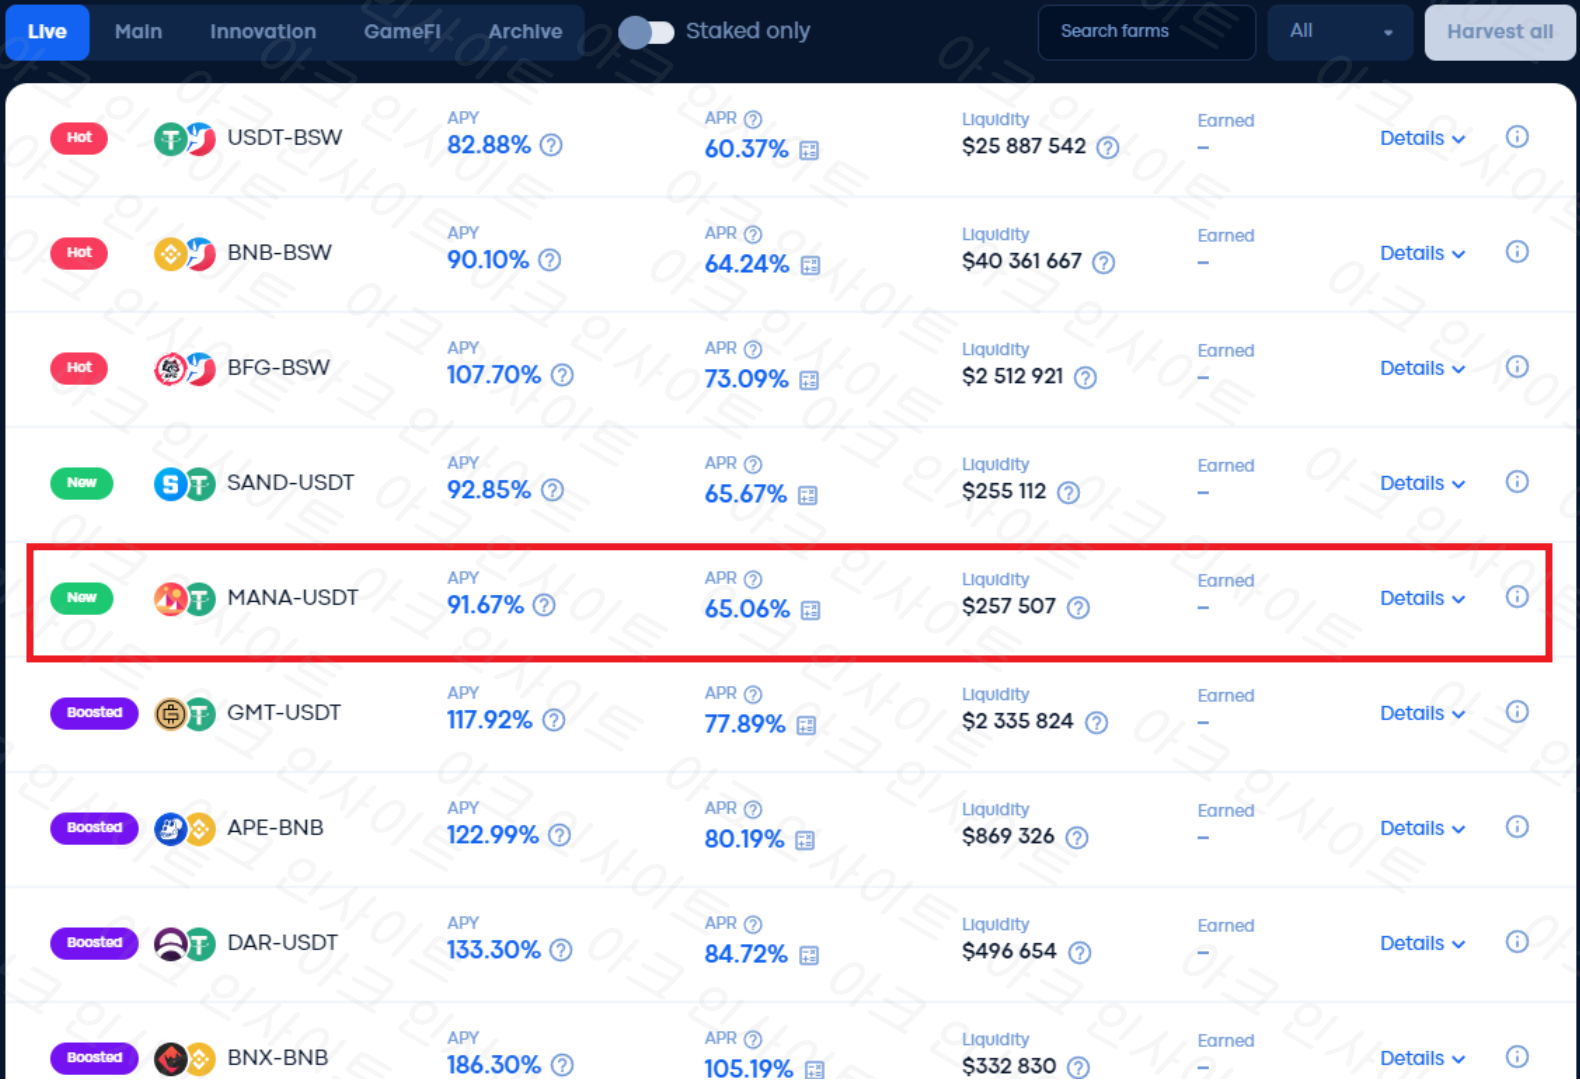Switch to the GameFi tab

pos(402,32)
